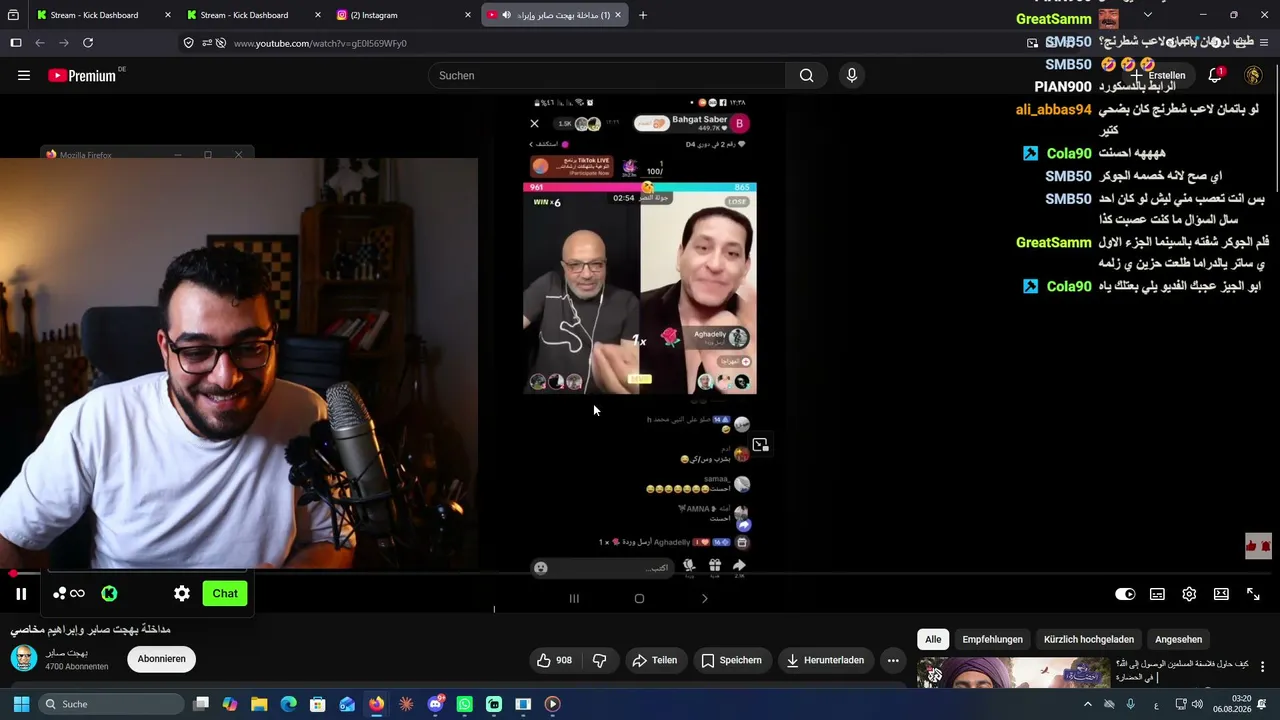Open Firefox from the taskbar
This screenshot has width=1280, height=720.
pyautogui.click(x=376, y=704)
